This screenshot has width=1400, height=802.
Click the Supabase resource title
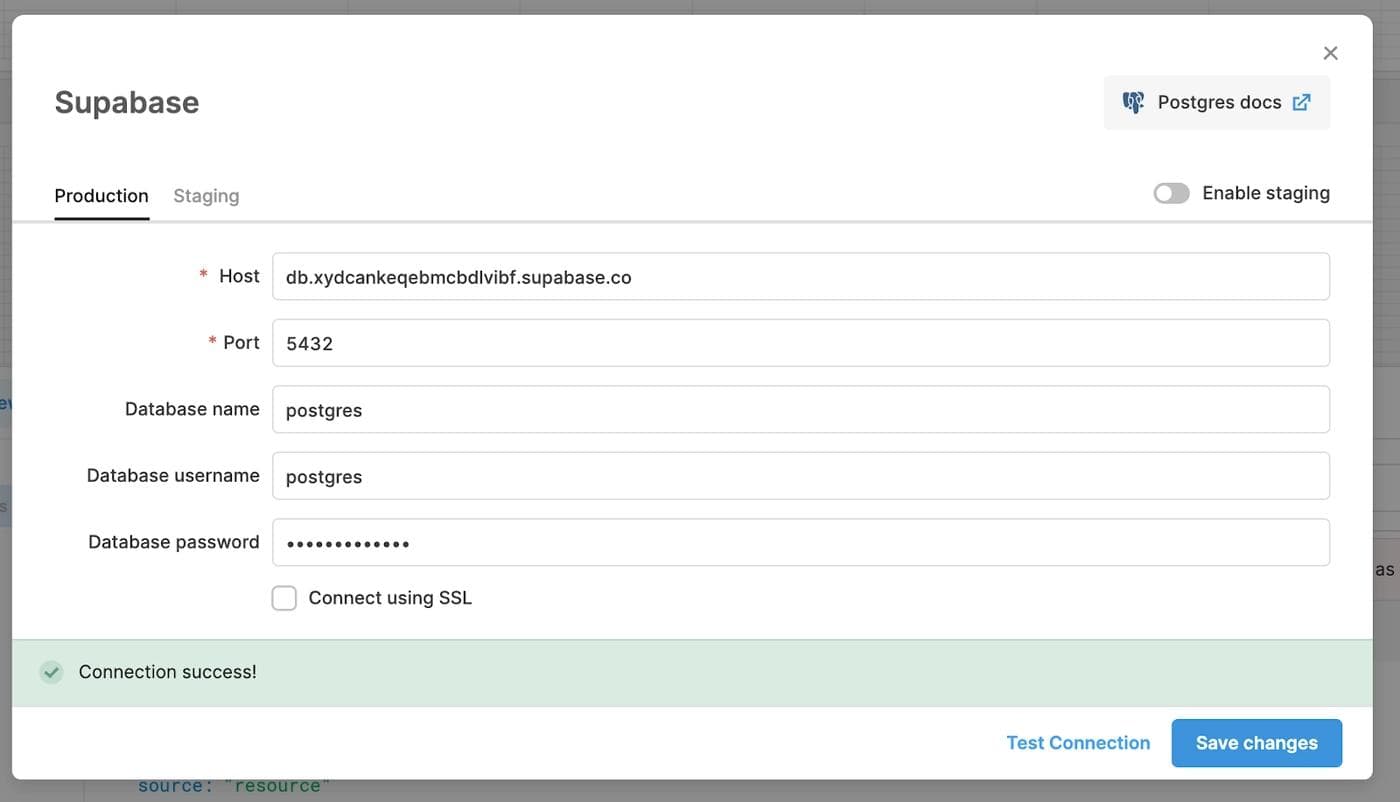(127, 102)
